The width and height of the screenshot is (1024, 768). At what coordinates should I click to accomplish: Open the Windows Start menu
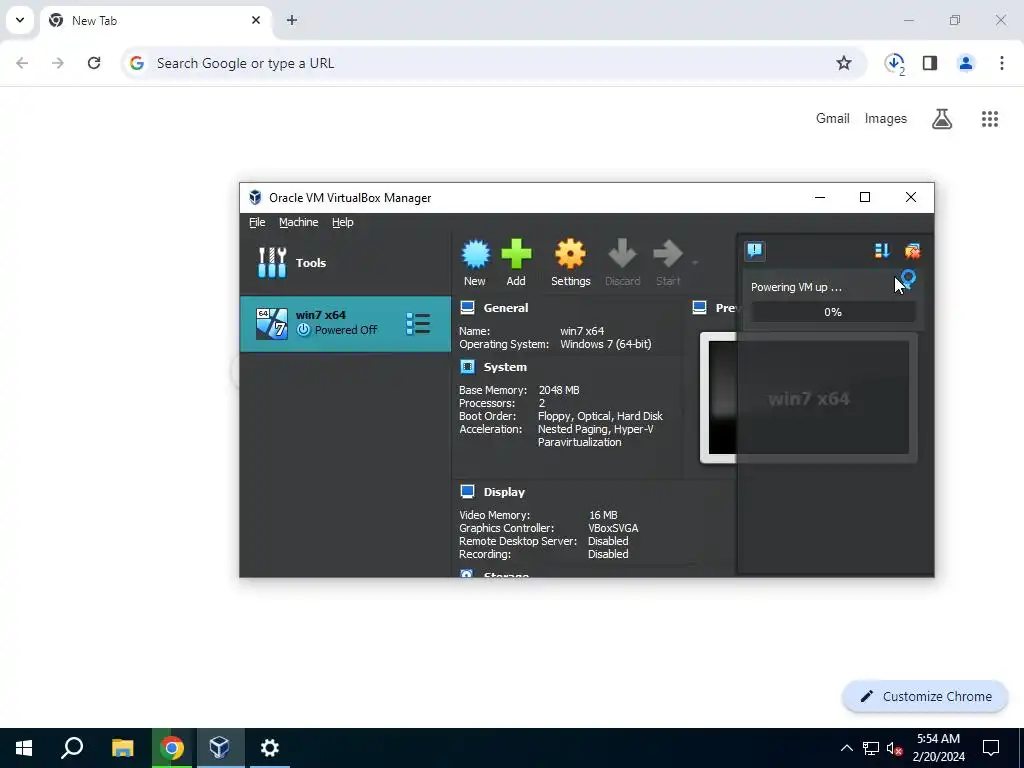(24, 748)
